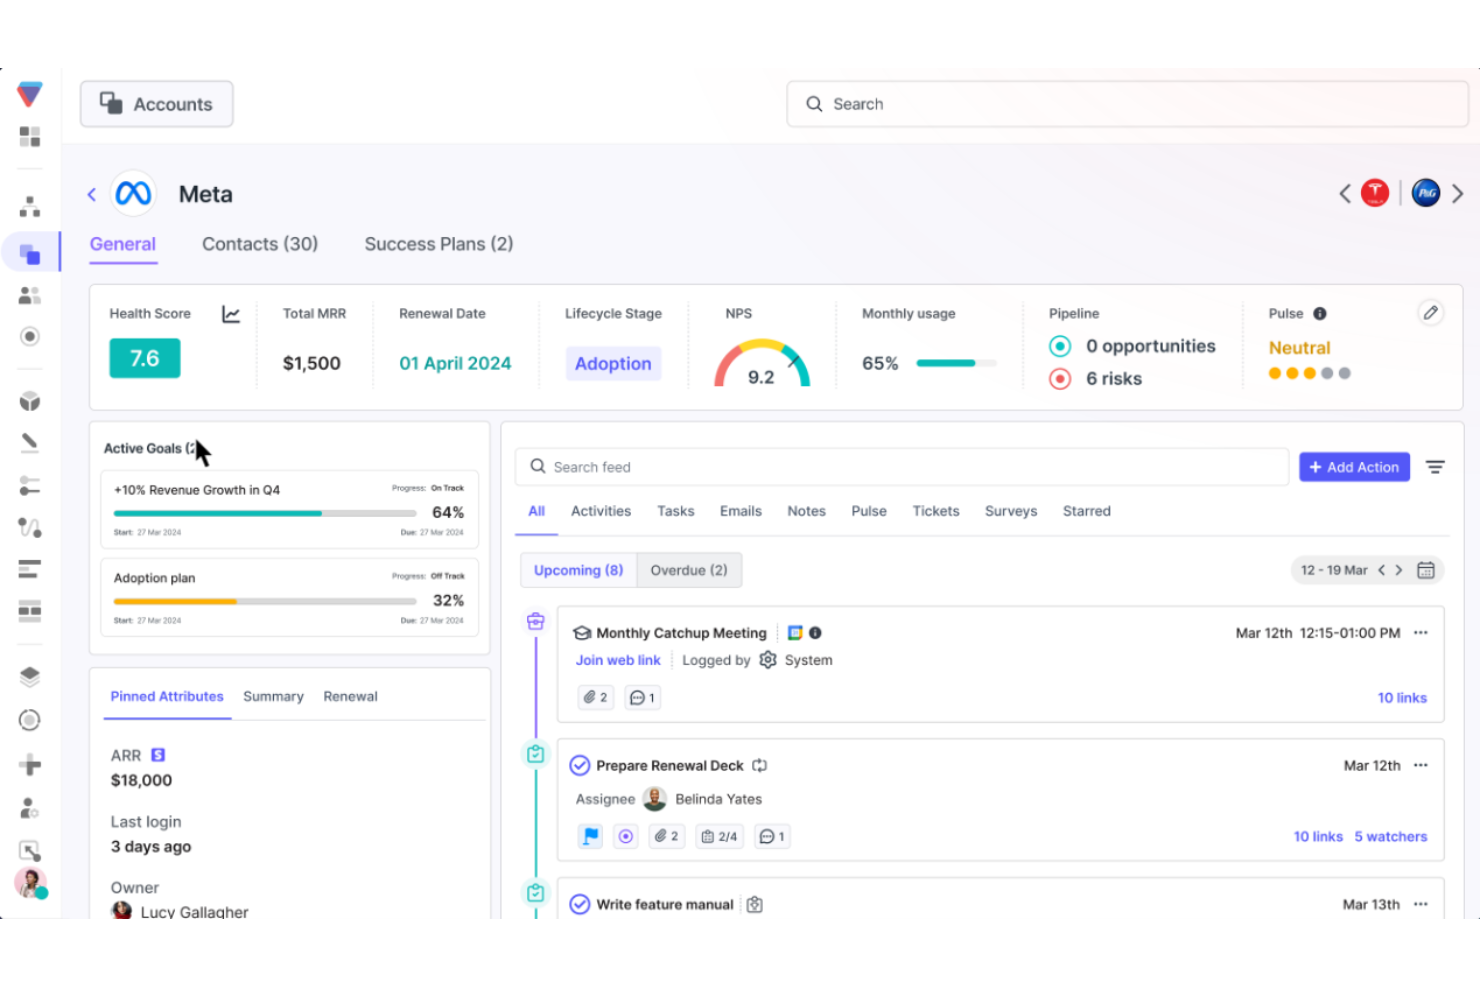Select the Notes feed filter tab
Image resolution: width=1480 pixels, height=987 pixels.
[806, 511]
